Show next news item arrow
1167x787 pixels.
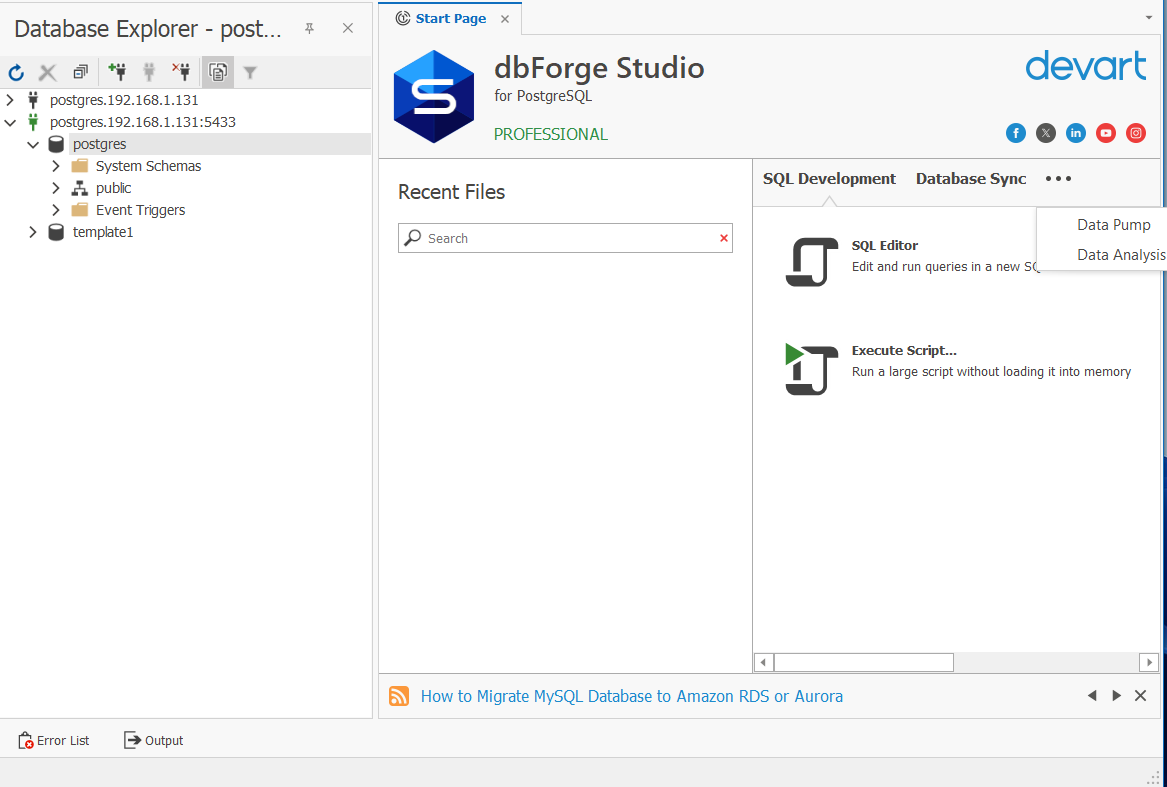click(x=1116, y=695)
